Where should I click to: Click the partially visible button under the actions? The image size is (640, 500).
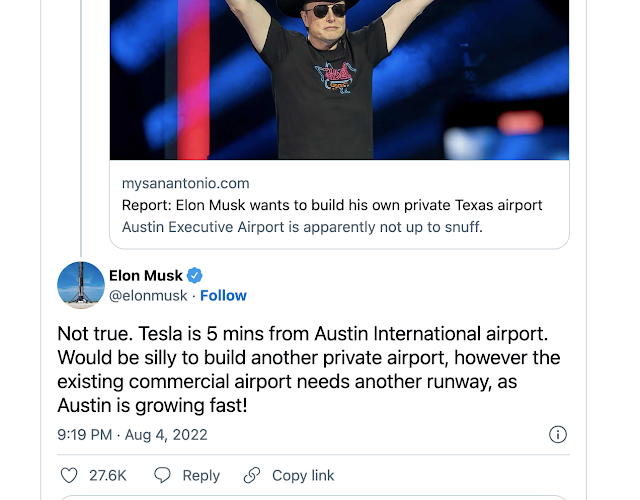(313, 496)
